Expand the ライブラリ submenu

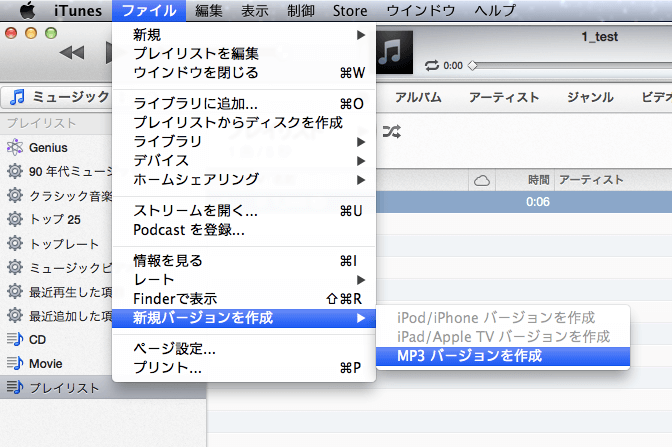244,141
